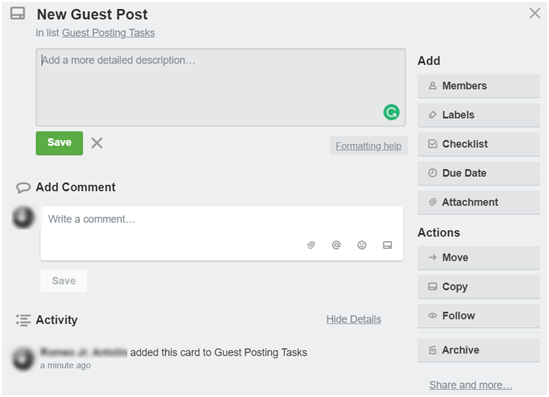Click the Hide Details link in Activity
Screen dimensions: 549x397
click(x=354, y=319)
